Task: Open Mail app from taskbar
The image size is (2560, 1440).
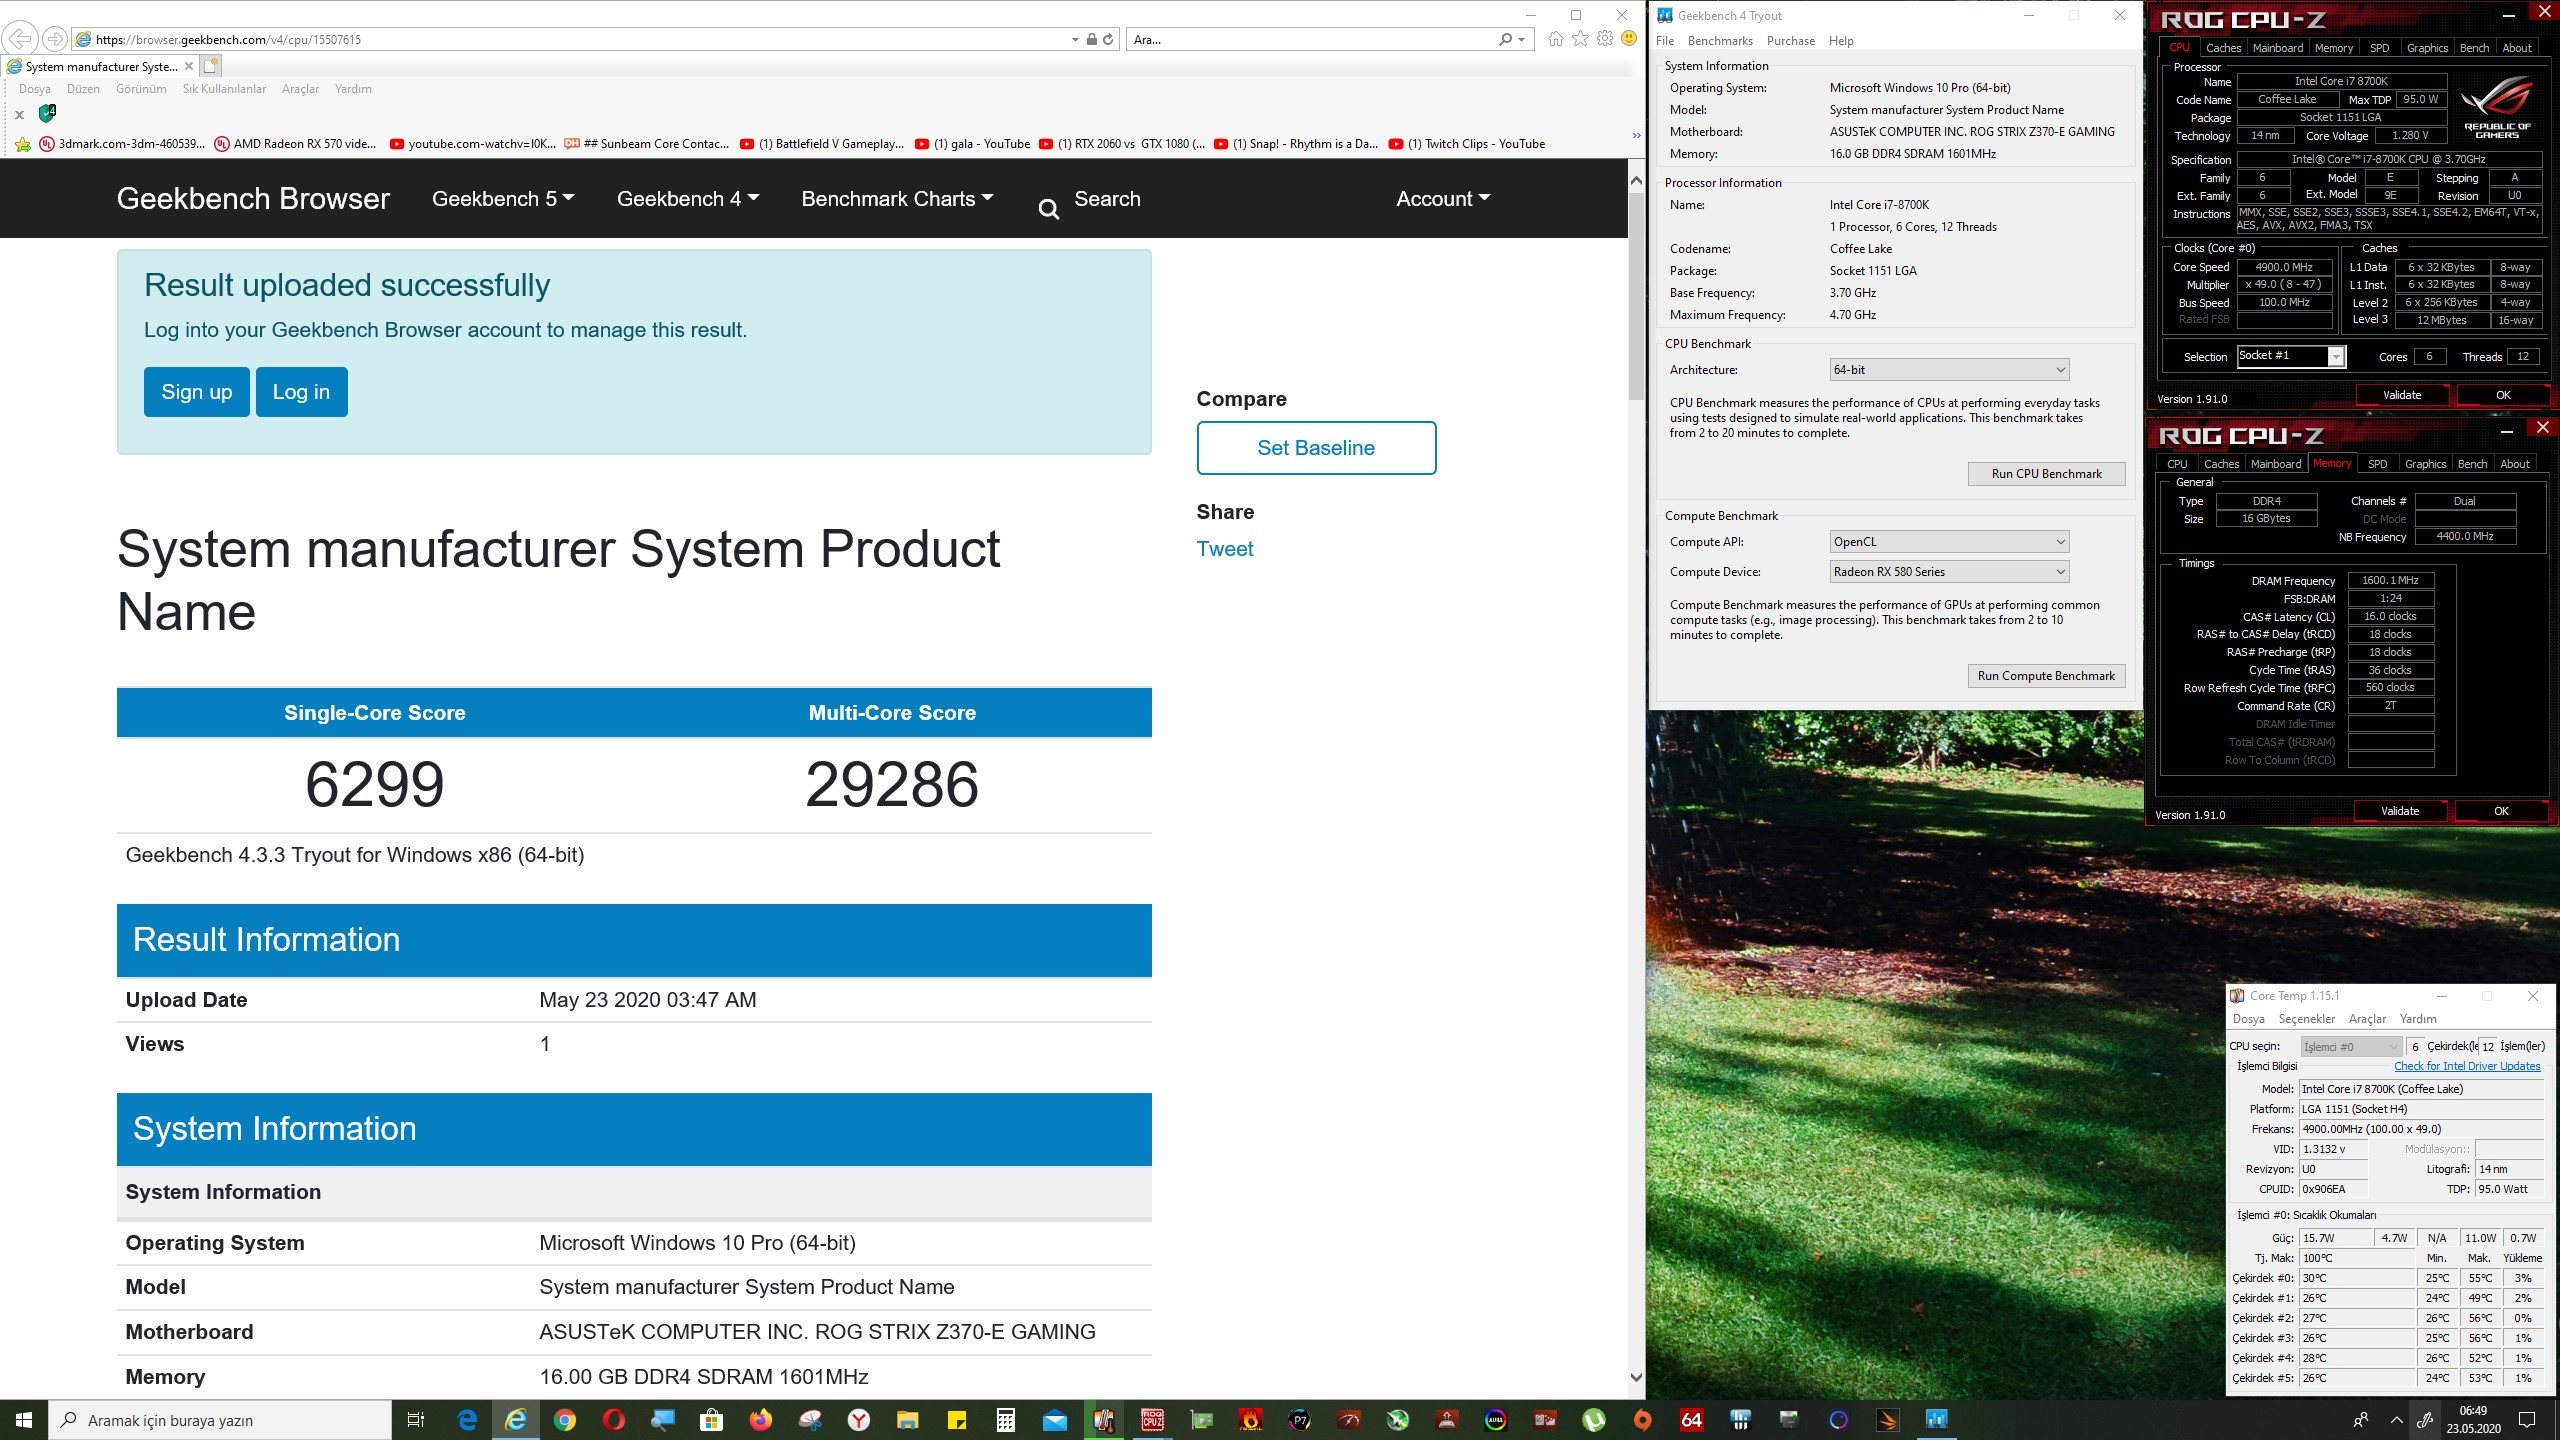Action: tap(1054, 1420)
